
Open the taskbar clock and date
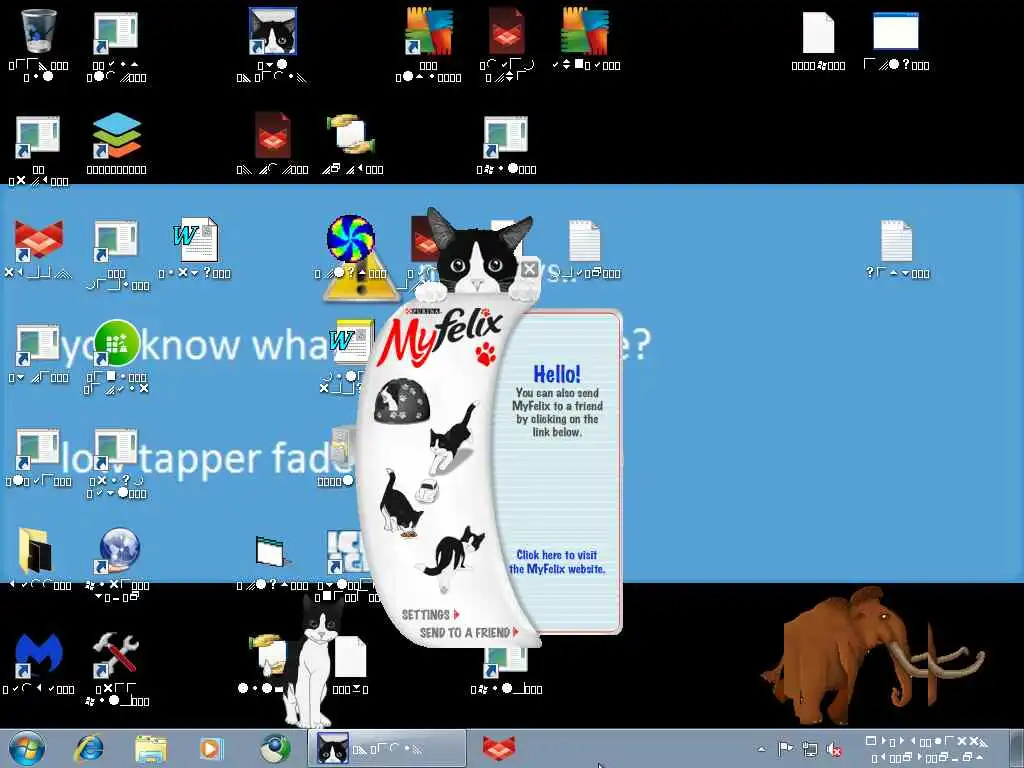tap(927, 749)
